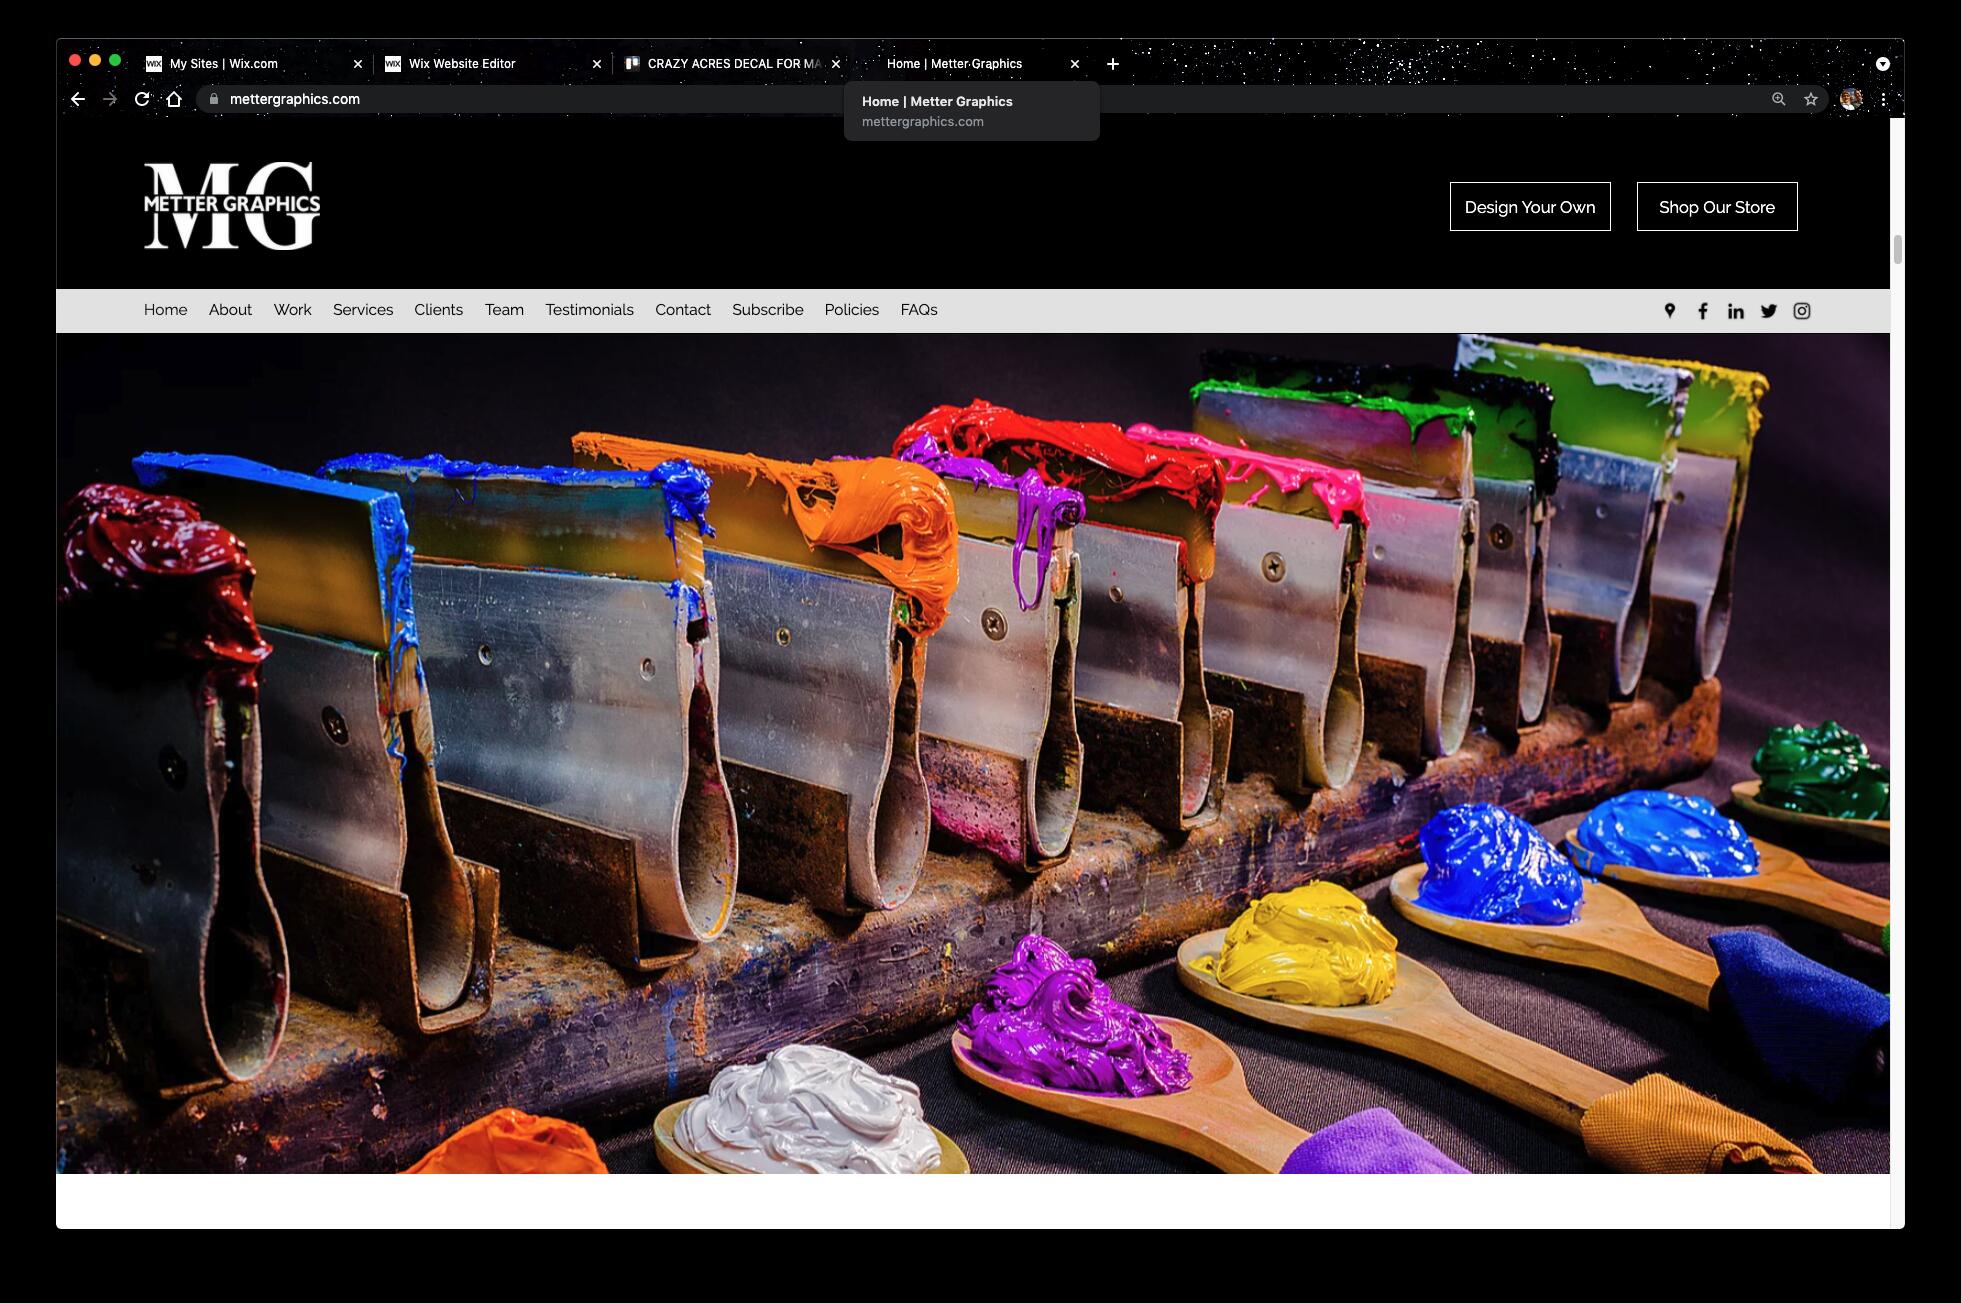
Task: Open the Twitter bird icon
Action: coord(1768,311)
